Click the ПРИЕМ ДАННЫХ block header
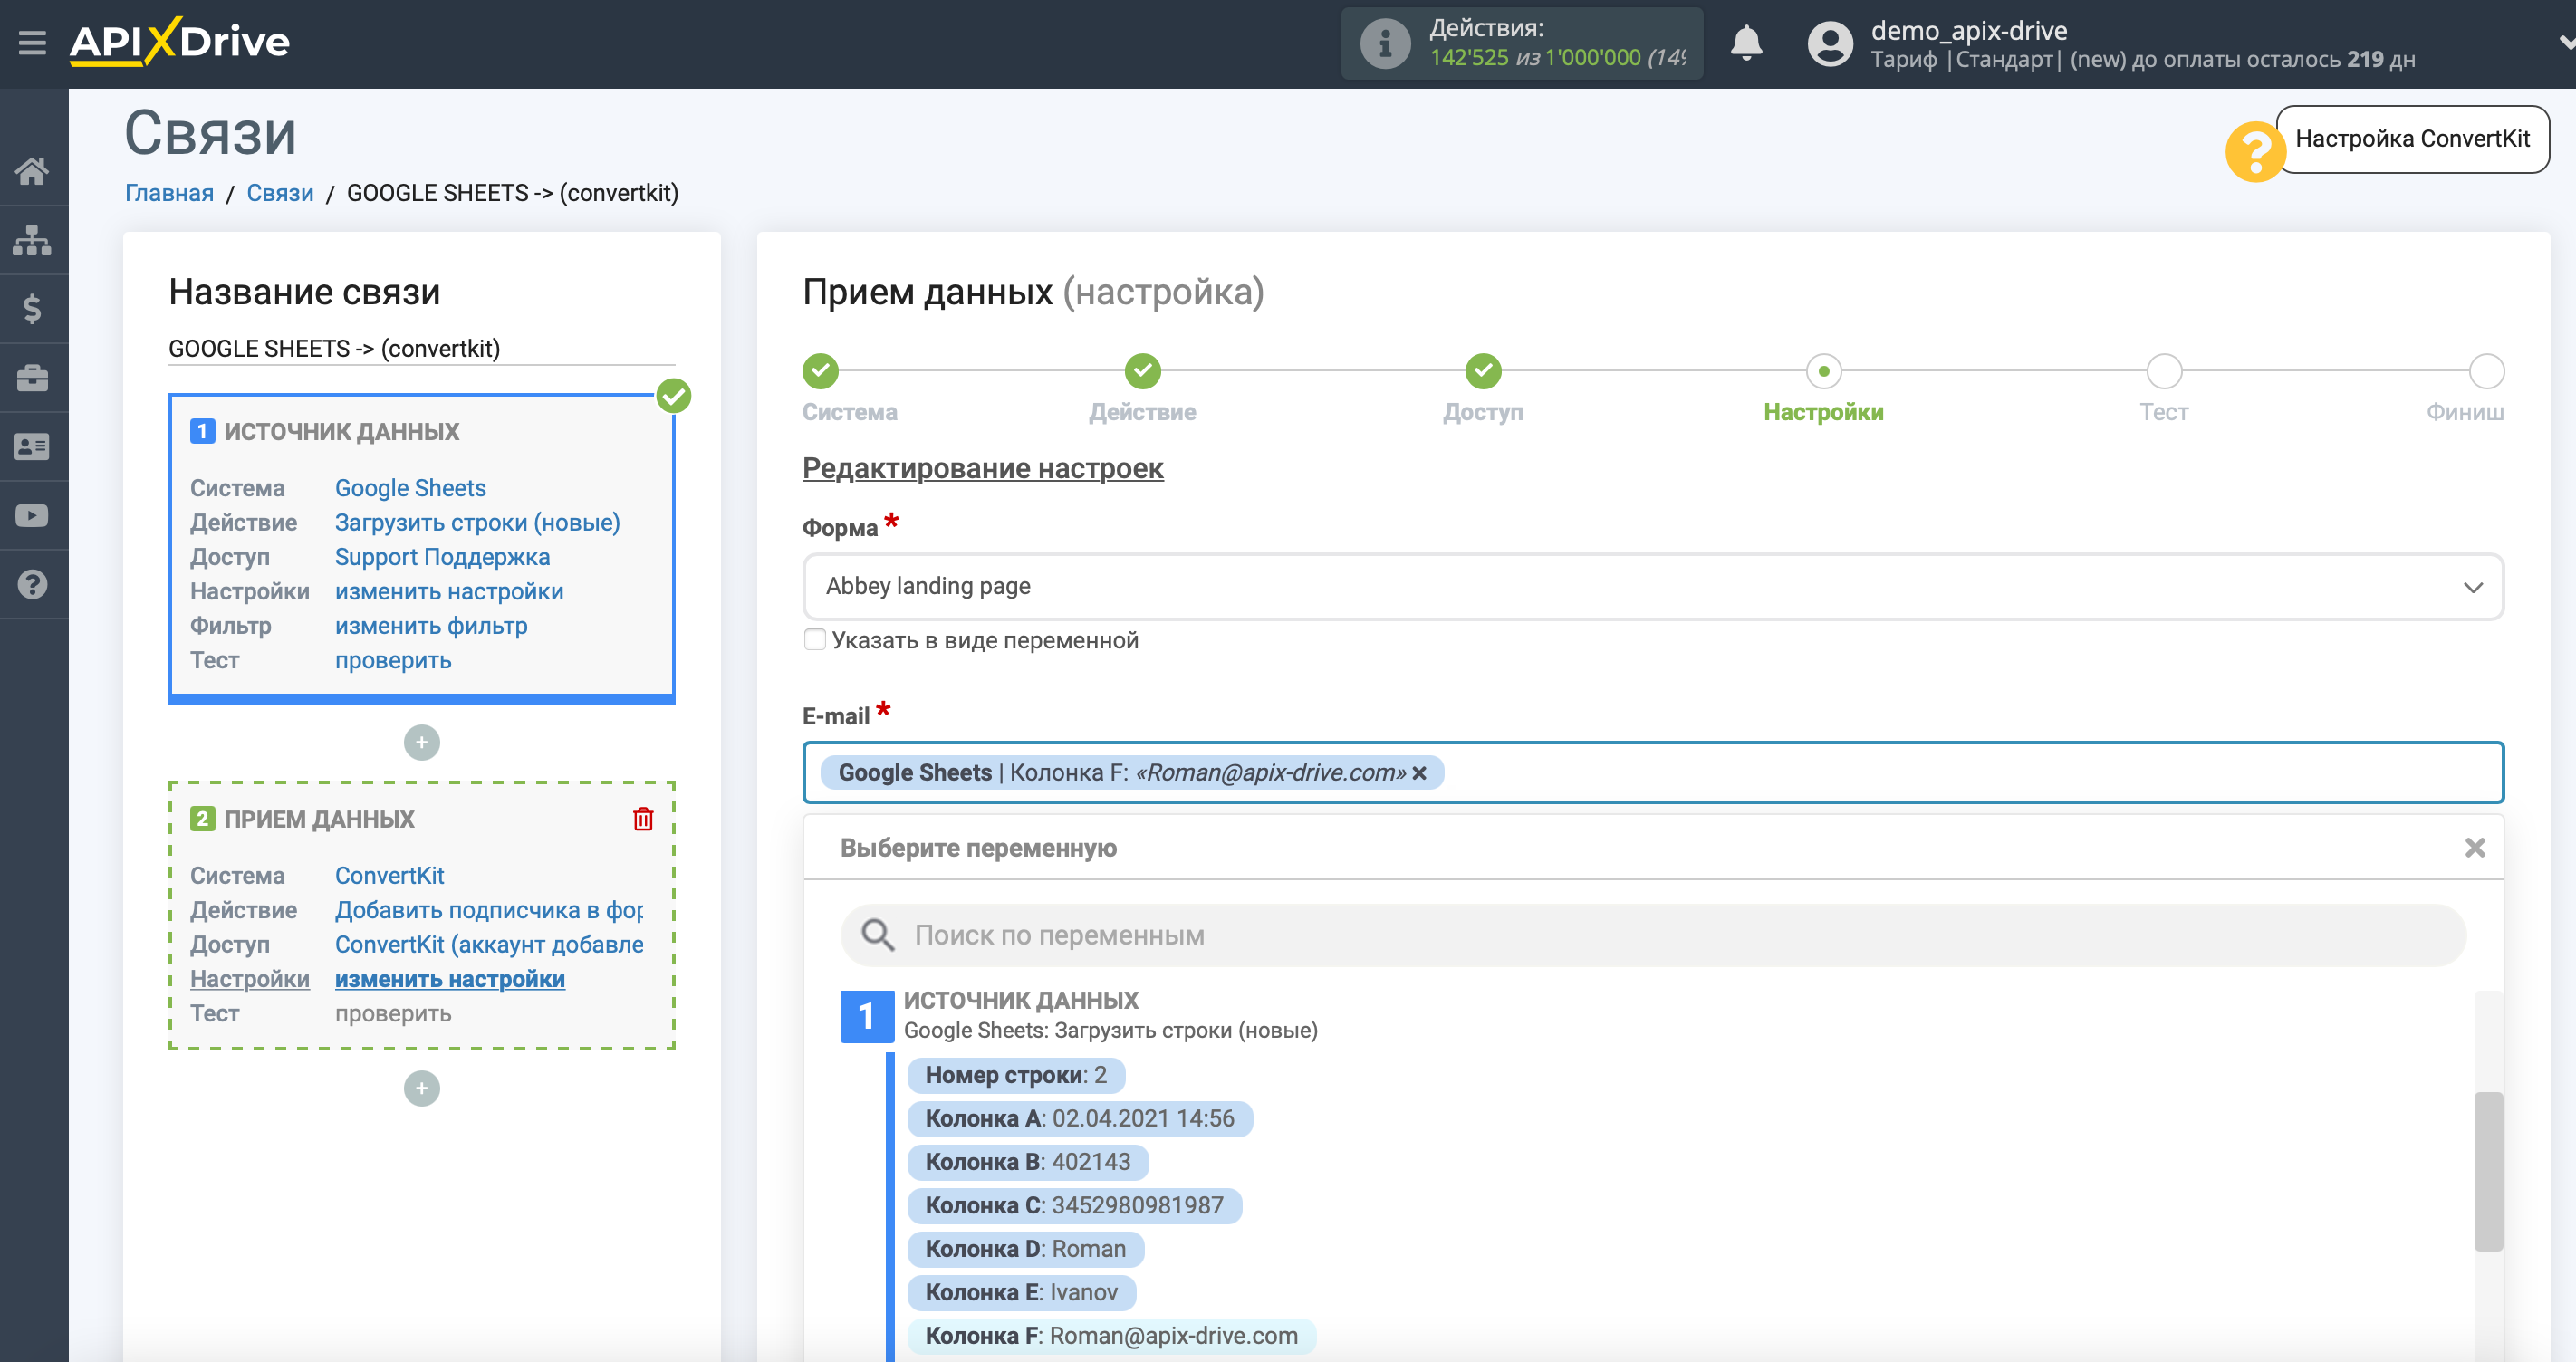2576x1362 pixels. pyautogui.click(x=319, y=819)
